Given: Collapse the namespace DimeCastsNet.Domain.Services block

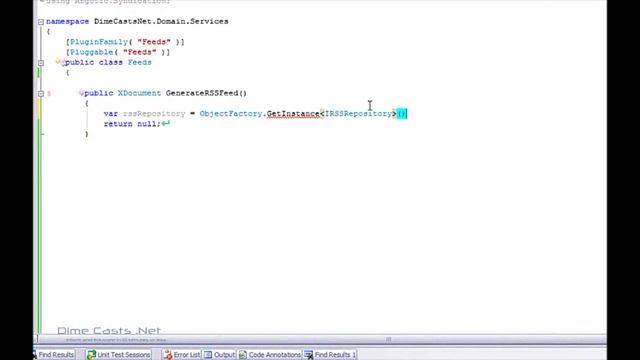Looking at the screenshot, I should (41, 22).
